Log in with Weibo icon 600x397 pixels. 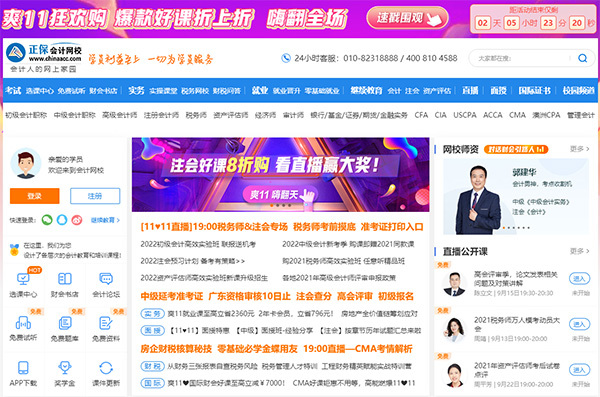(x=77, y=220)
